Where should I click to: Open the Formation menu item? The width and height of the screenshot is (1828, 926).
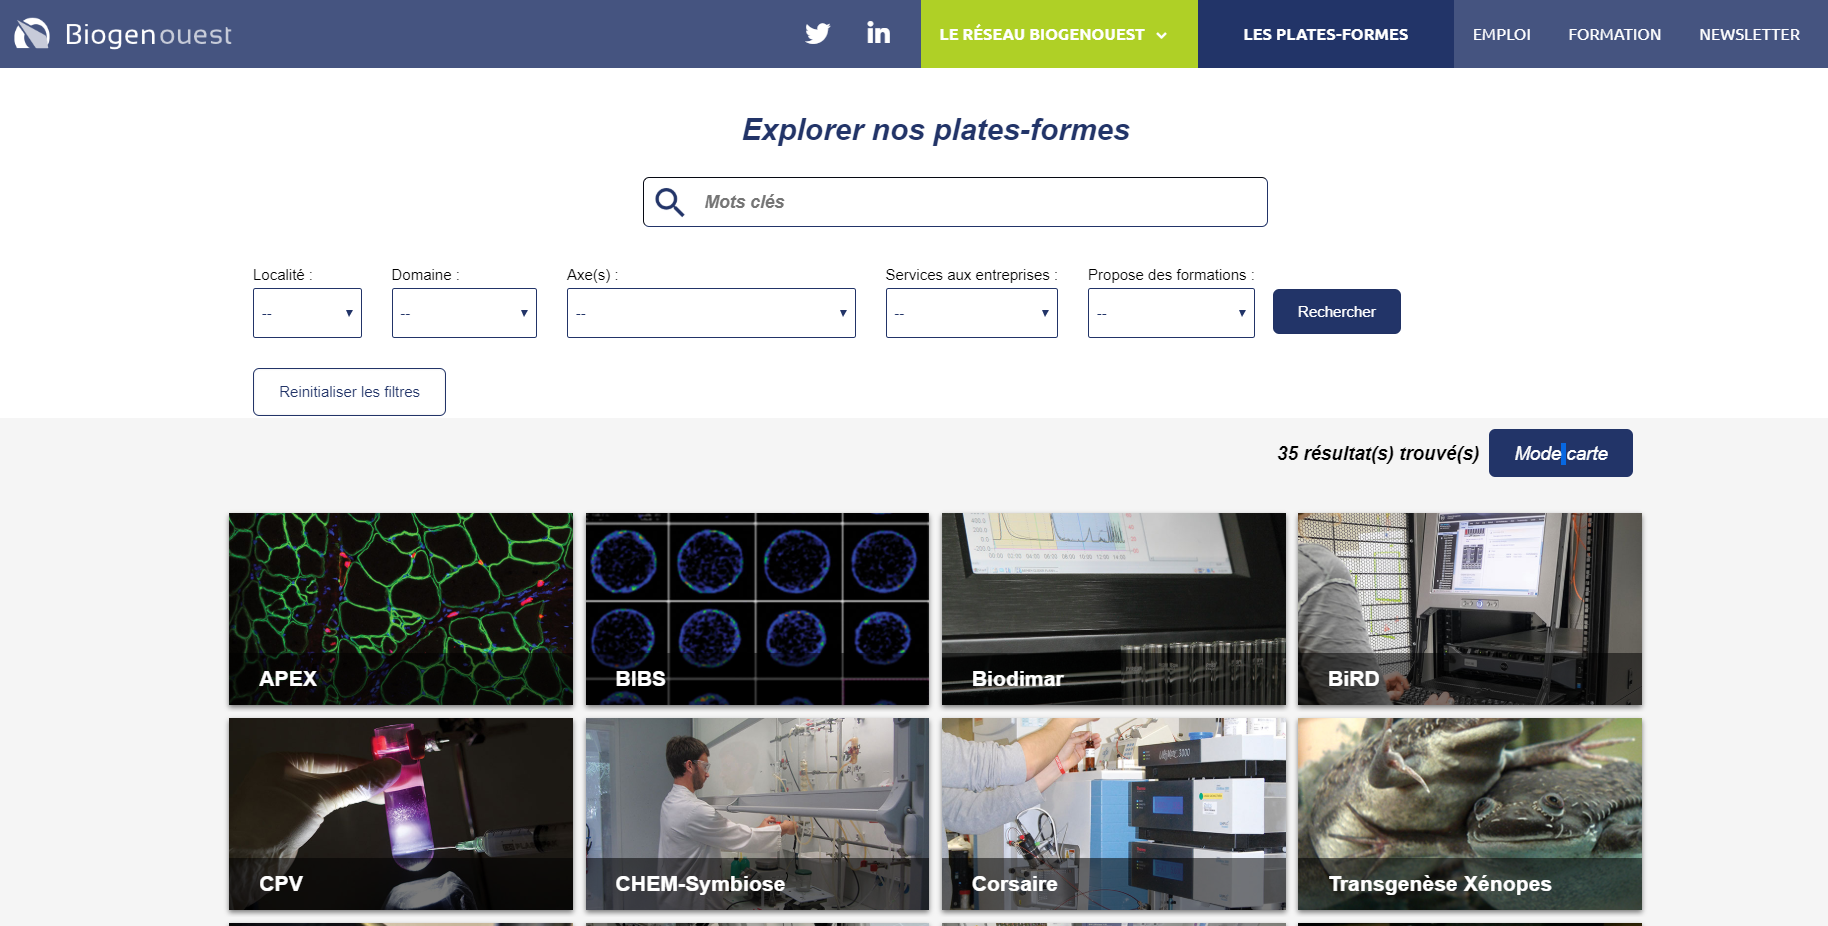tap(1614, 34)
